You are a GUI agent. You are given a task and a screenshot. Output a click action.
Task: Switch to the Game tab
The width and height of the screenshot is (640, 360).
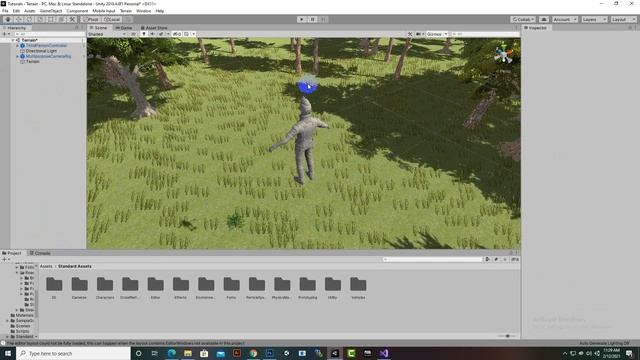coord(124,28)
